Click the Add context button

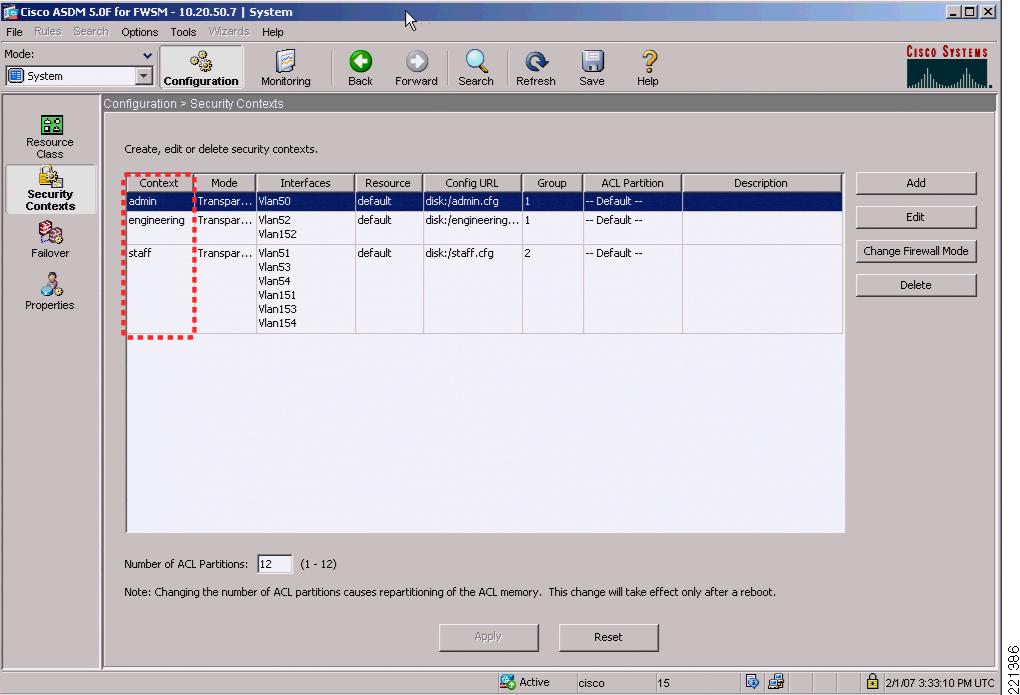pyautogui.click(x=916, y=183)
